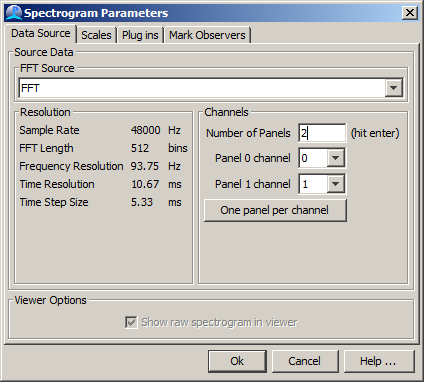Open the Panel 0 channel dropdown
Viewport: 424px width, 382px height.
click(335, 158)
